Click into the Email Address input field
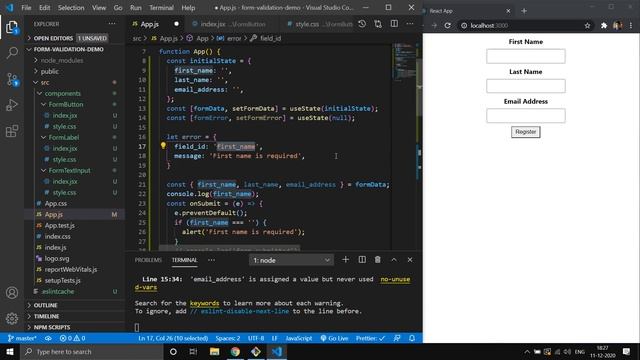This screenshot has height=360, width=640. point(526,116)
